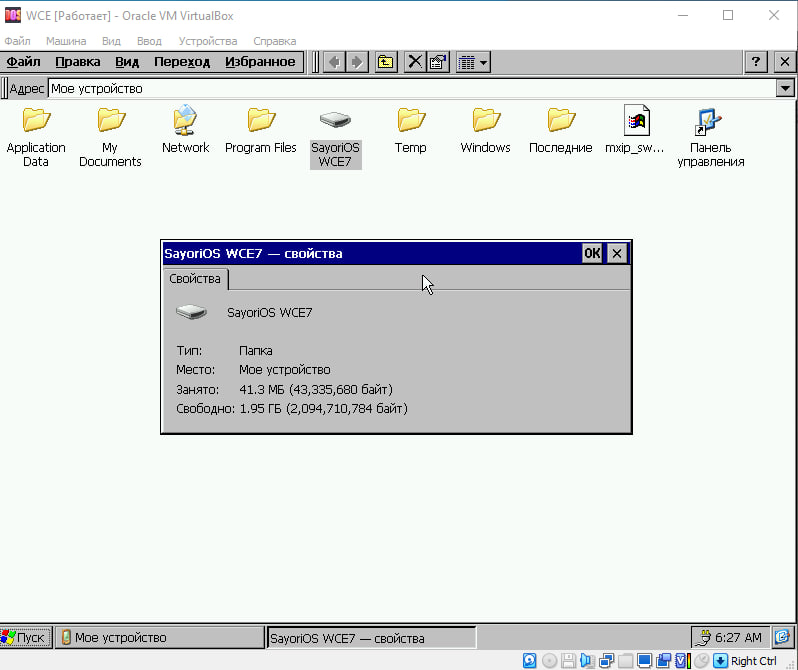The height and width of the screenshot is (670, 798).
Task: Click the Forward navigation arrow
Action: click(x=357, y=62)
